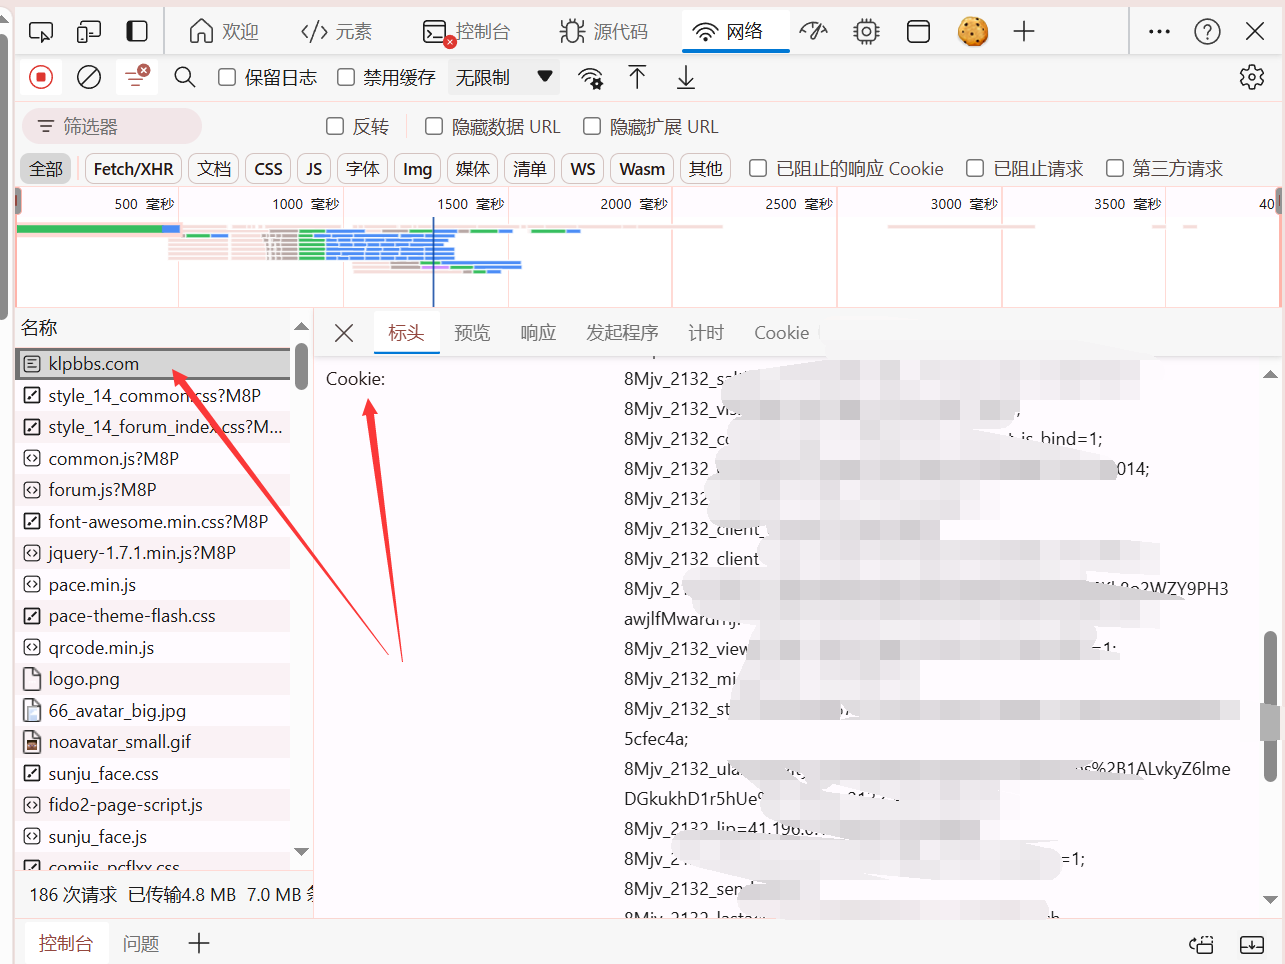Open the Memory chip tool icon
This screenshot has width=1285, height=964.
tap(866, 32)
